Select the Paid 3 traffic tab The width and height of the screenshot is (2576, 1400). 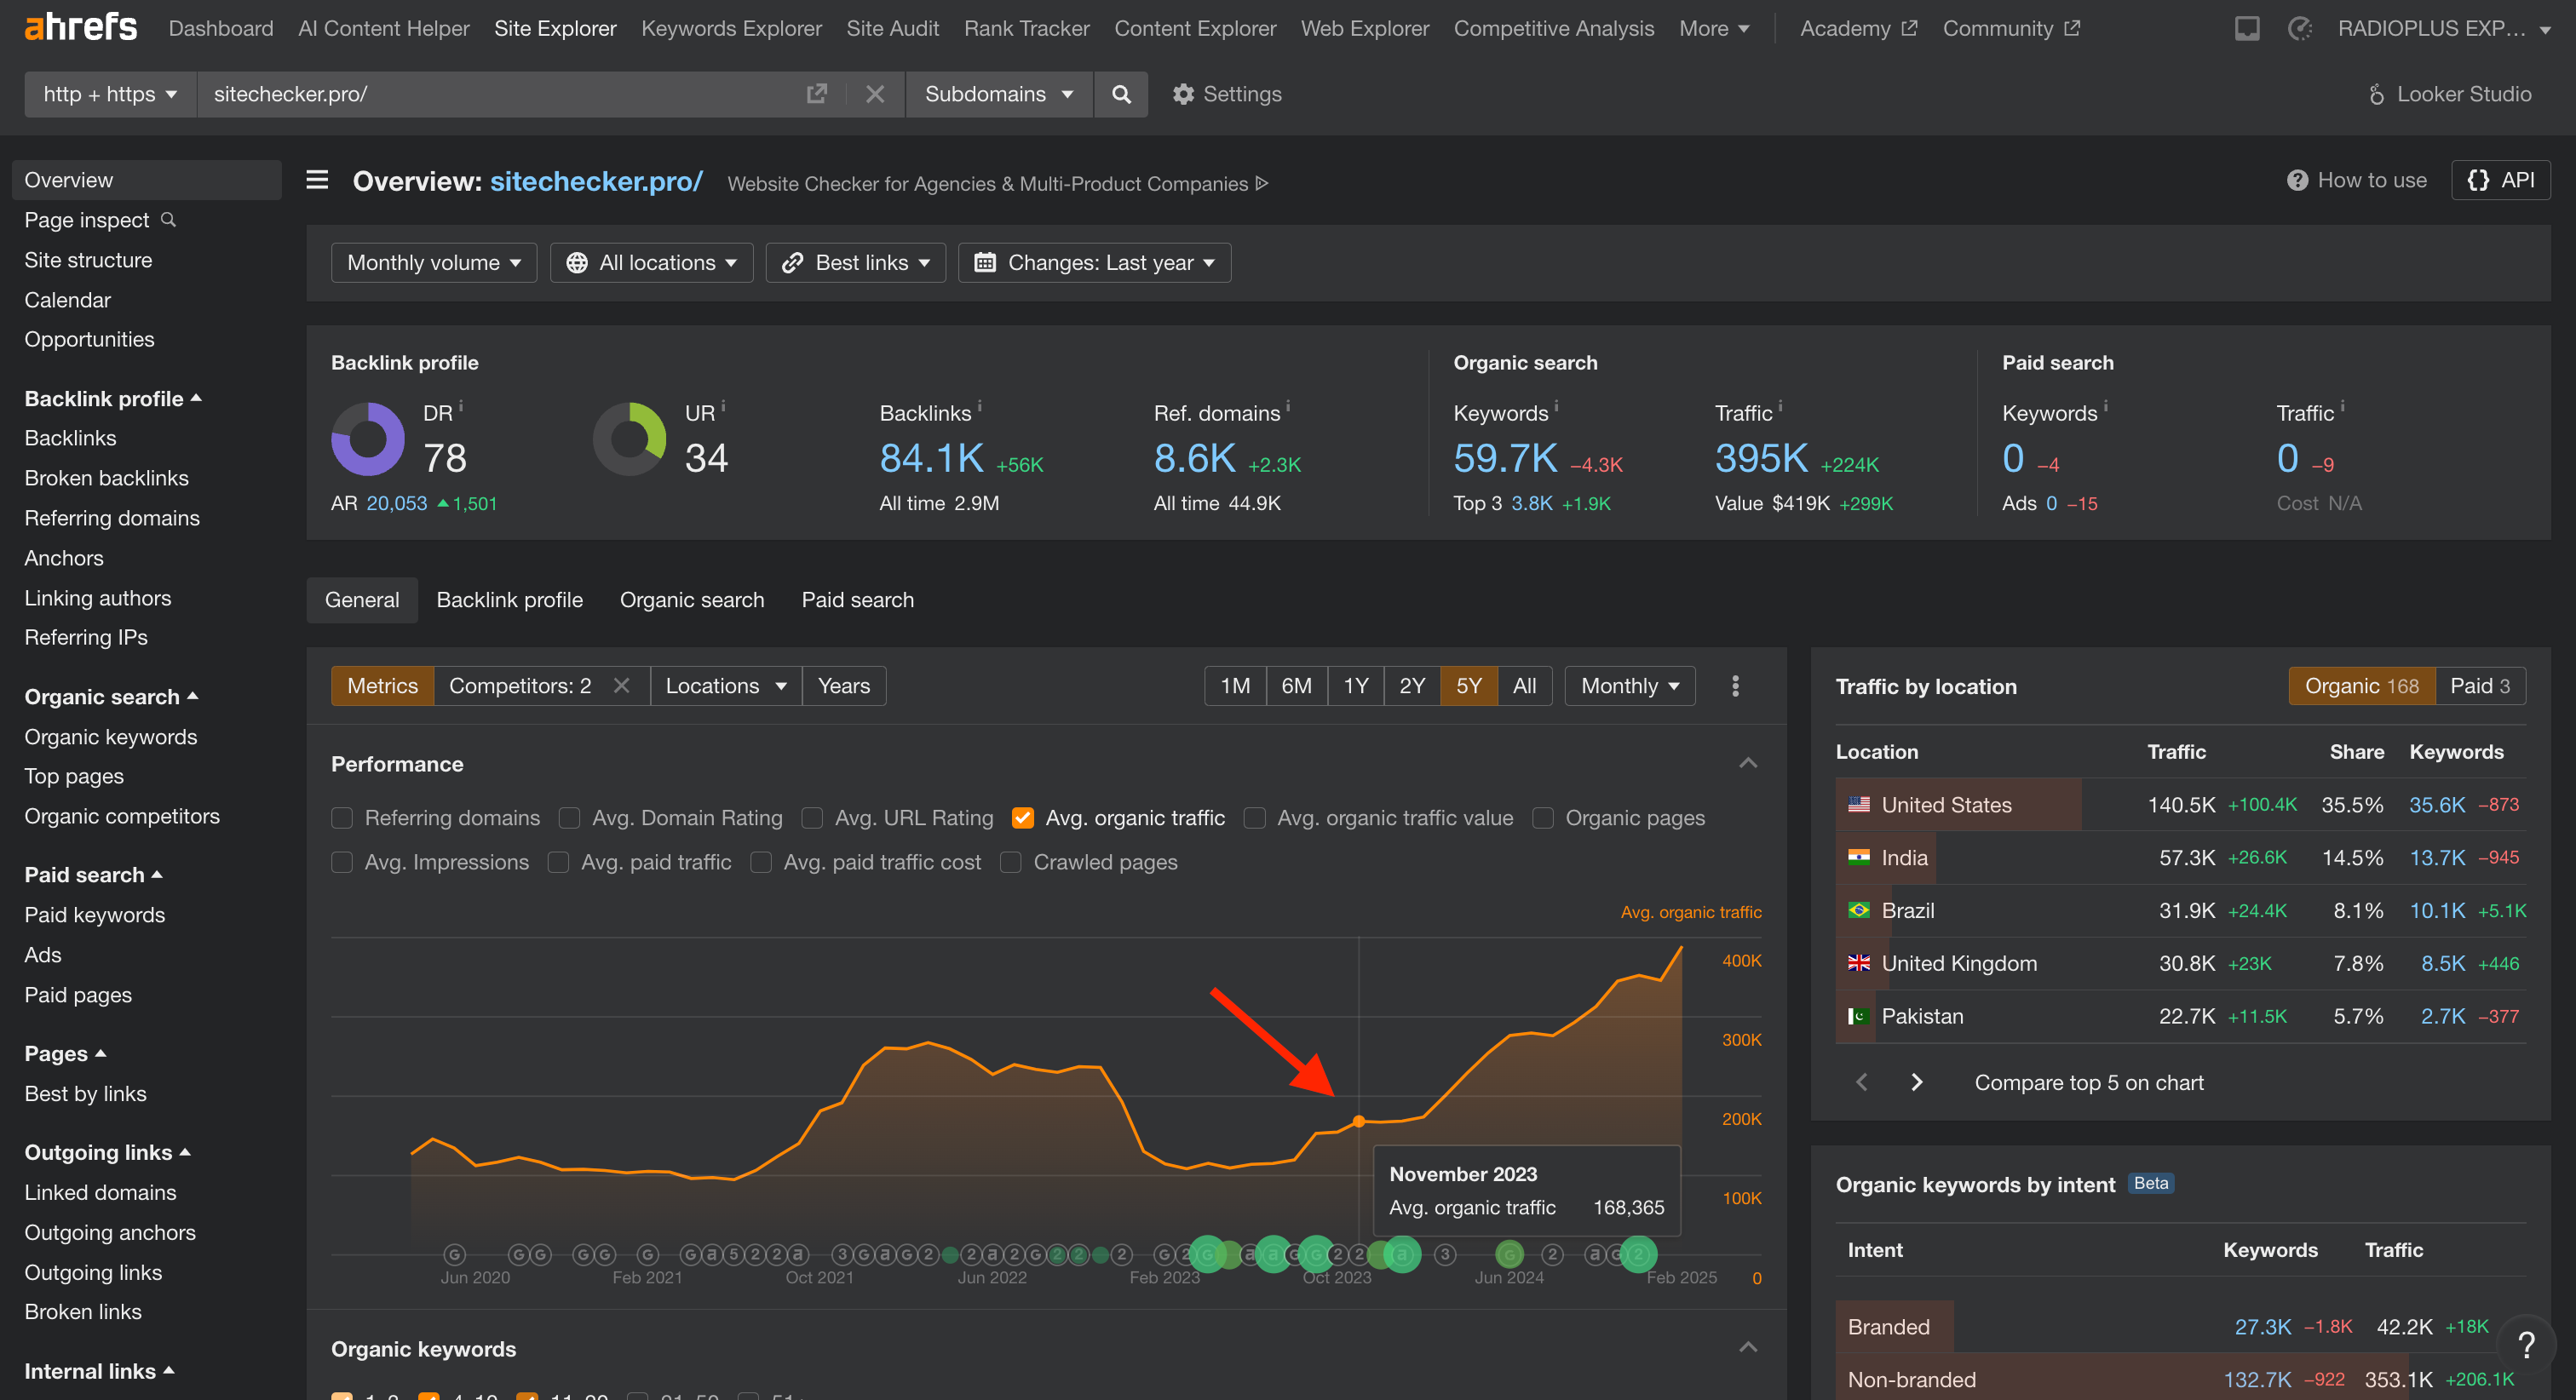[x=2480, y=685]
